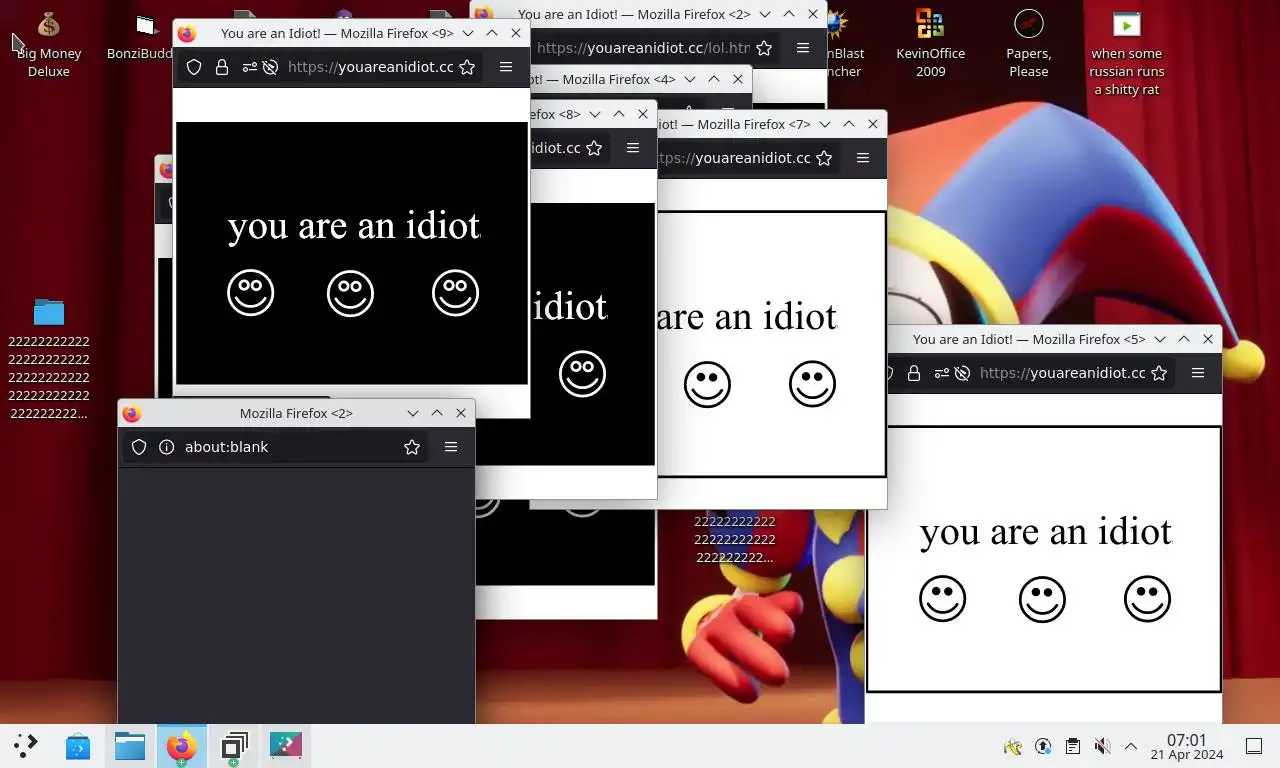Viewport: 1280px width, 768px height.
Task: Click 'you are an idiot' text in Firefox <5>
Action: click(1046, 532)
